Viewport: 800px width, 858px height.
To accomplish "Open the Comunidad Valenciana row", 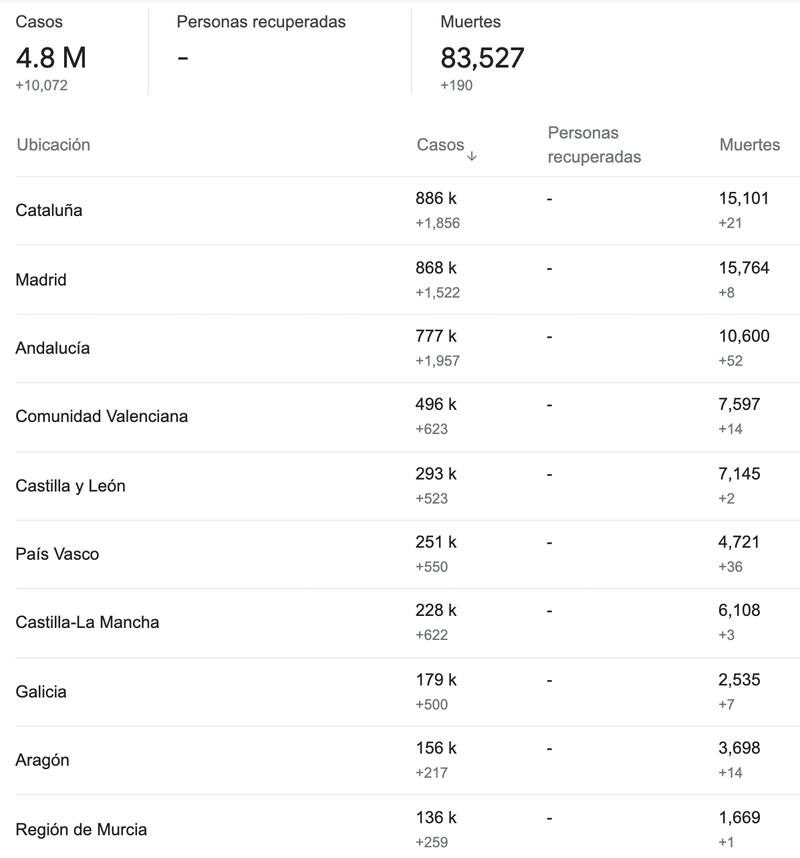I will pyautogui.click(x=102, y=416).
